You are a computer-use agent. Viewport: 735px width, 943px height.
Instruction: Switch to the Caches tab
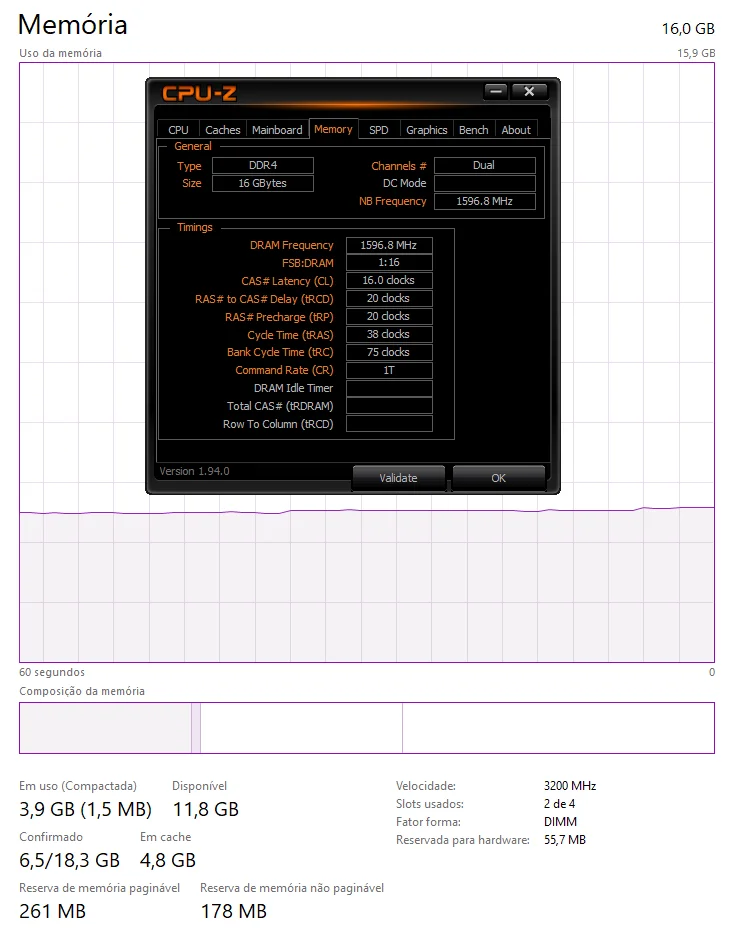coord(223,130)
